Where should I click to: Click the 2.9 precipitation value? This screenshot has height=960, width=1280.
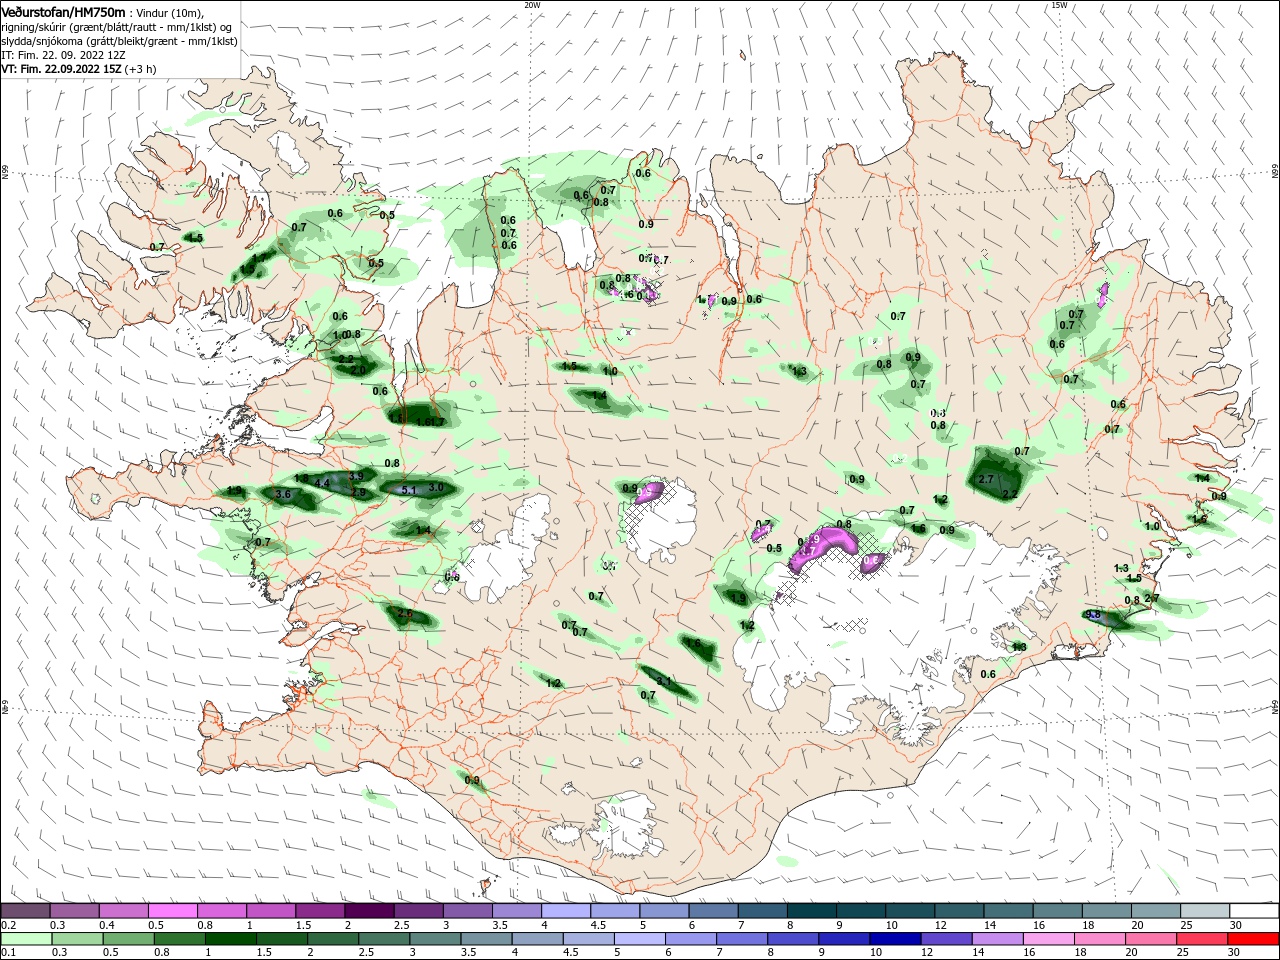[359, 493]
